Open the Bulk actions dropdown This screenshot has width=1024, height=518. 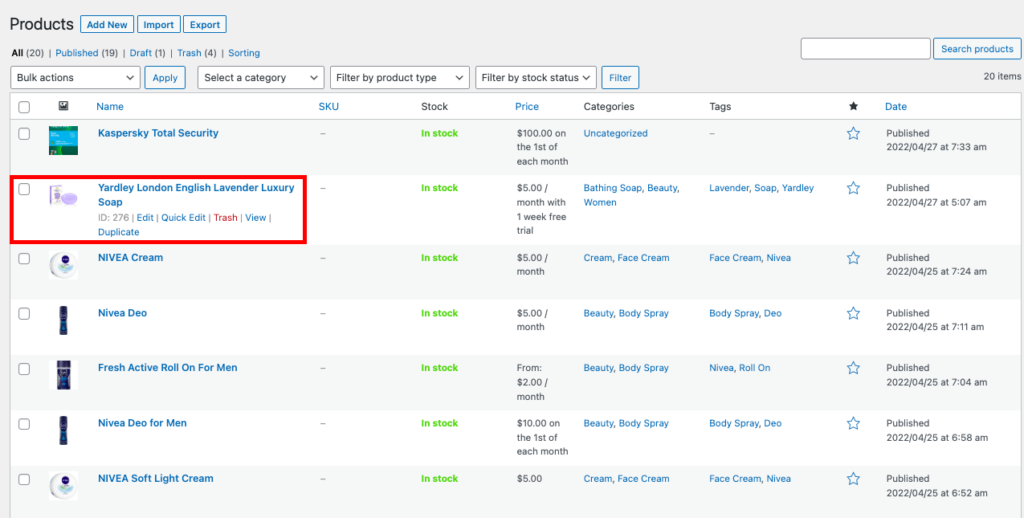(76, 78)
